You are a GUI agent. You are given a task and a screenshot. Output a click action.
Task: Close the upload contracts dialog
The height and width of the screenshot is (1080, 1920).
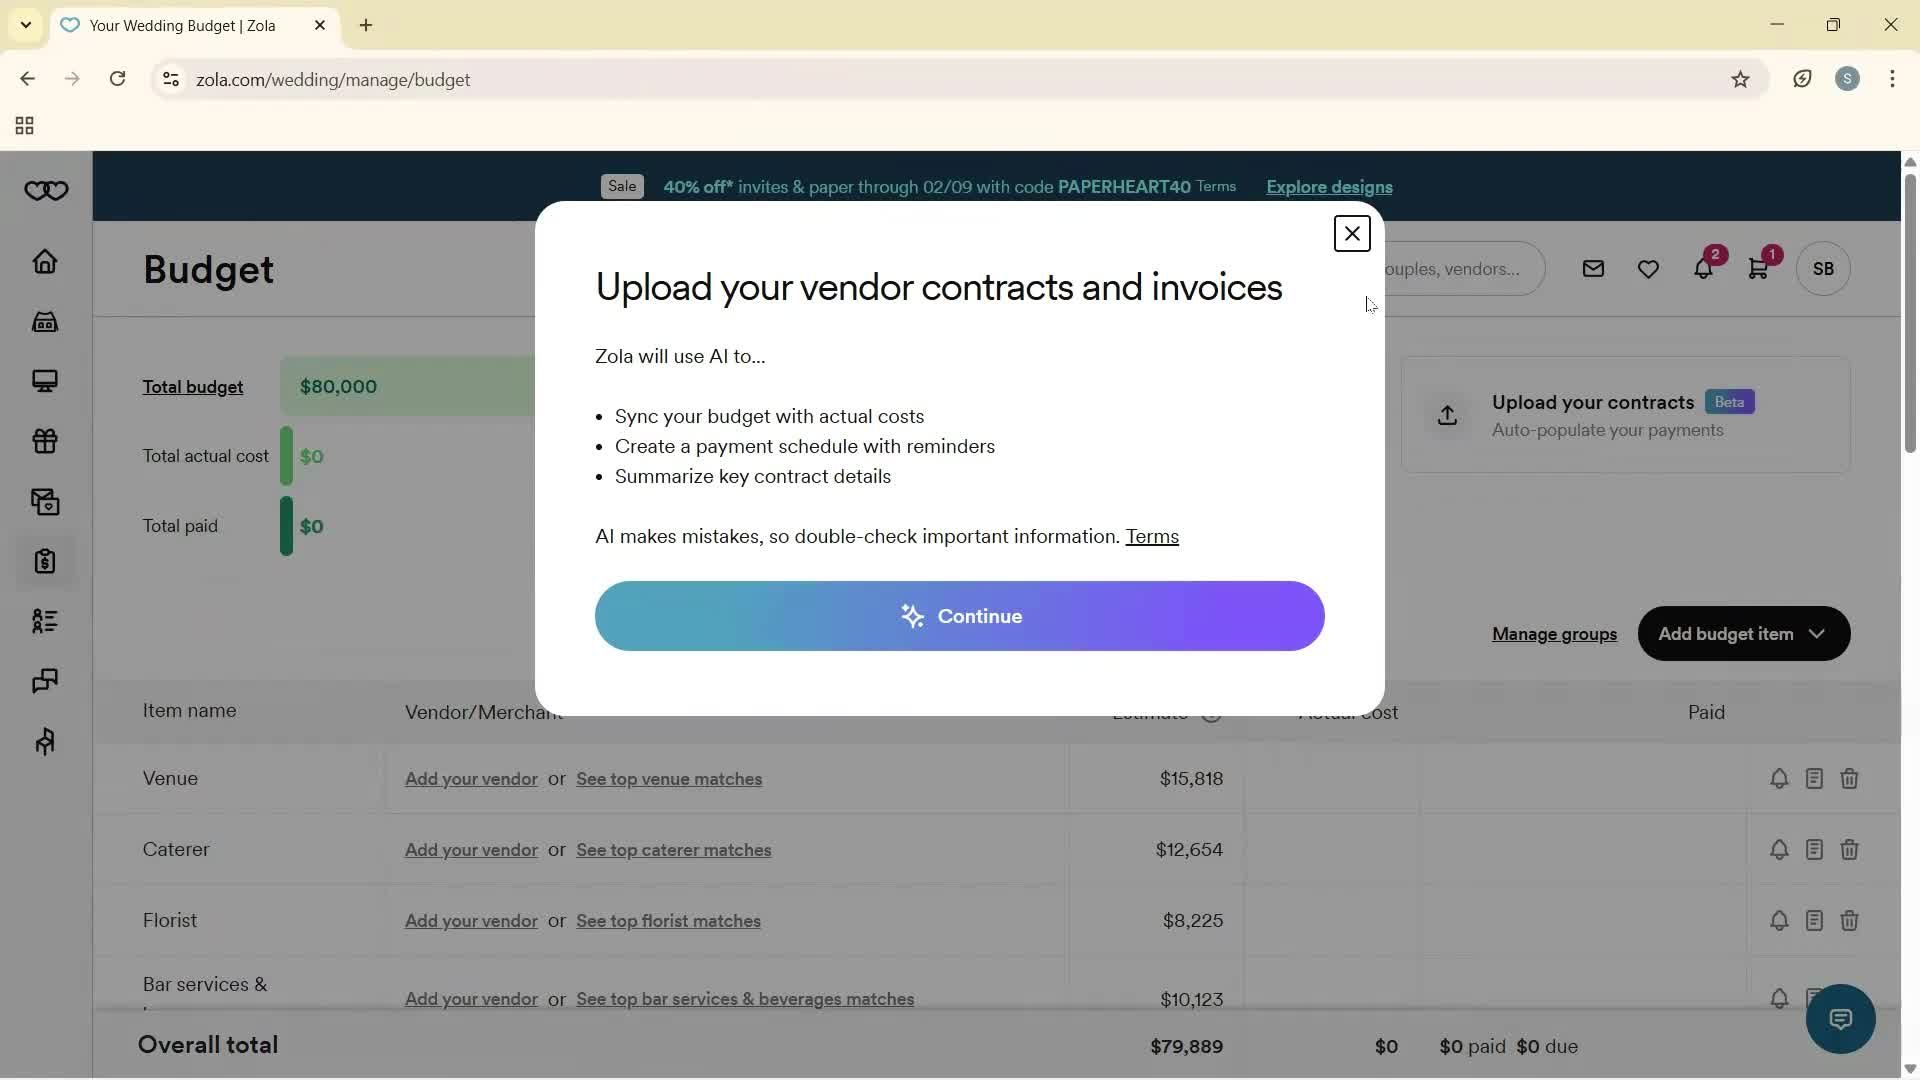click(x=1352, y=234)
